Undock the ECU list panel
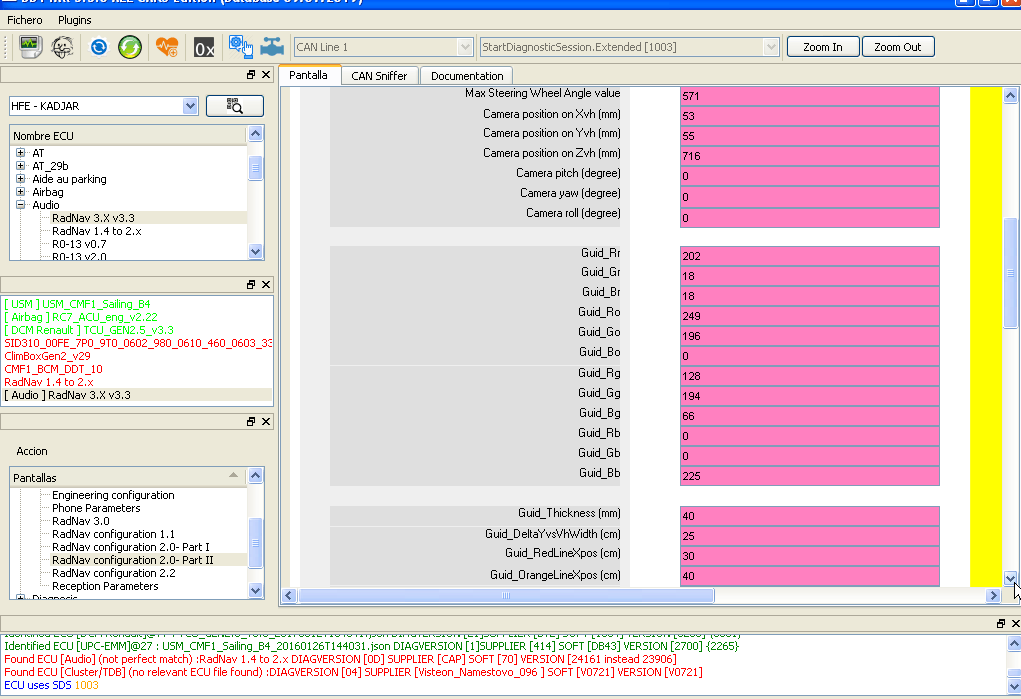Image resolution: width=1021 pixels, height=699 pixels. [x=251, y=74]
